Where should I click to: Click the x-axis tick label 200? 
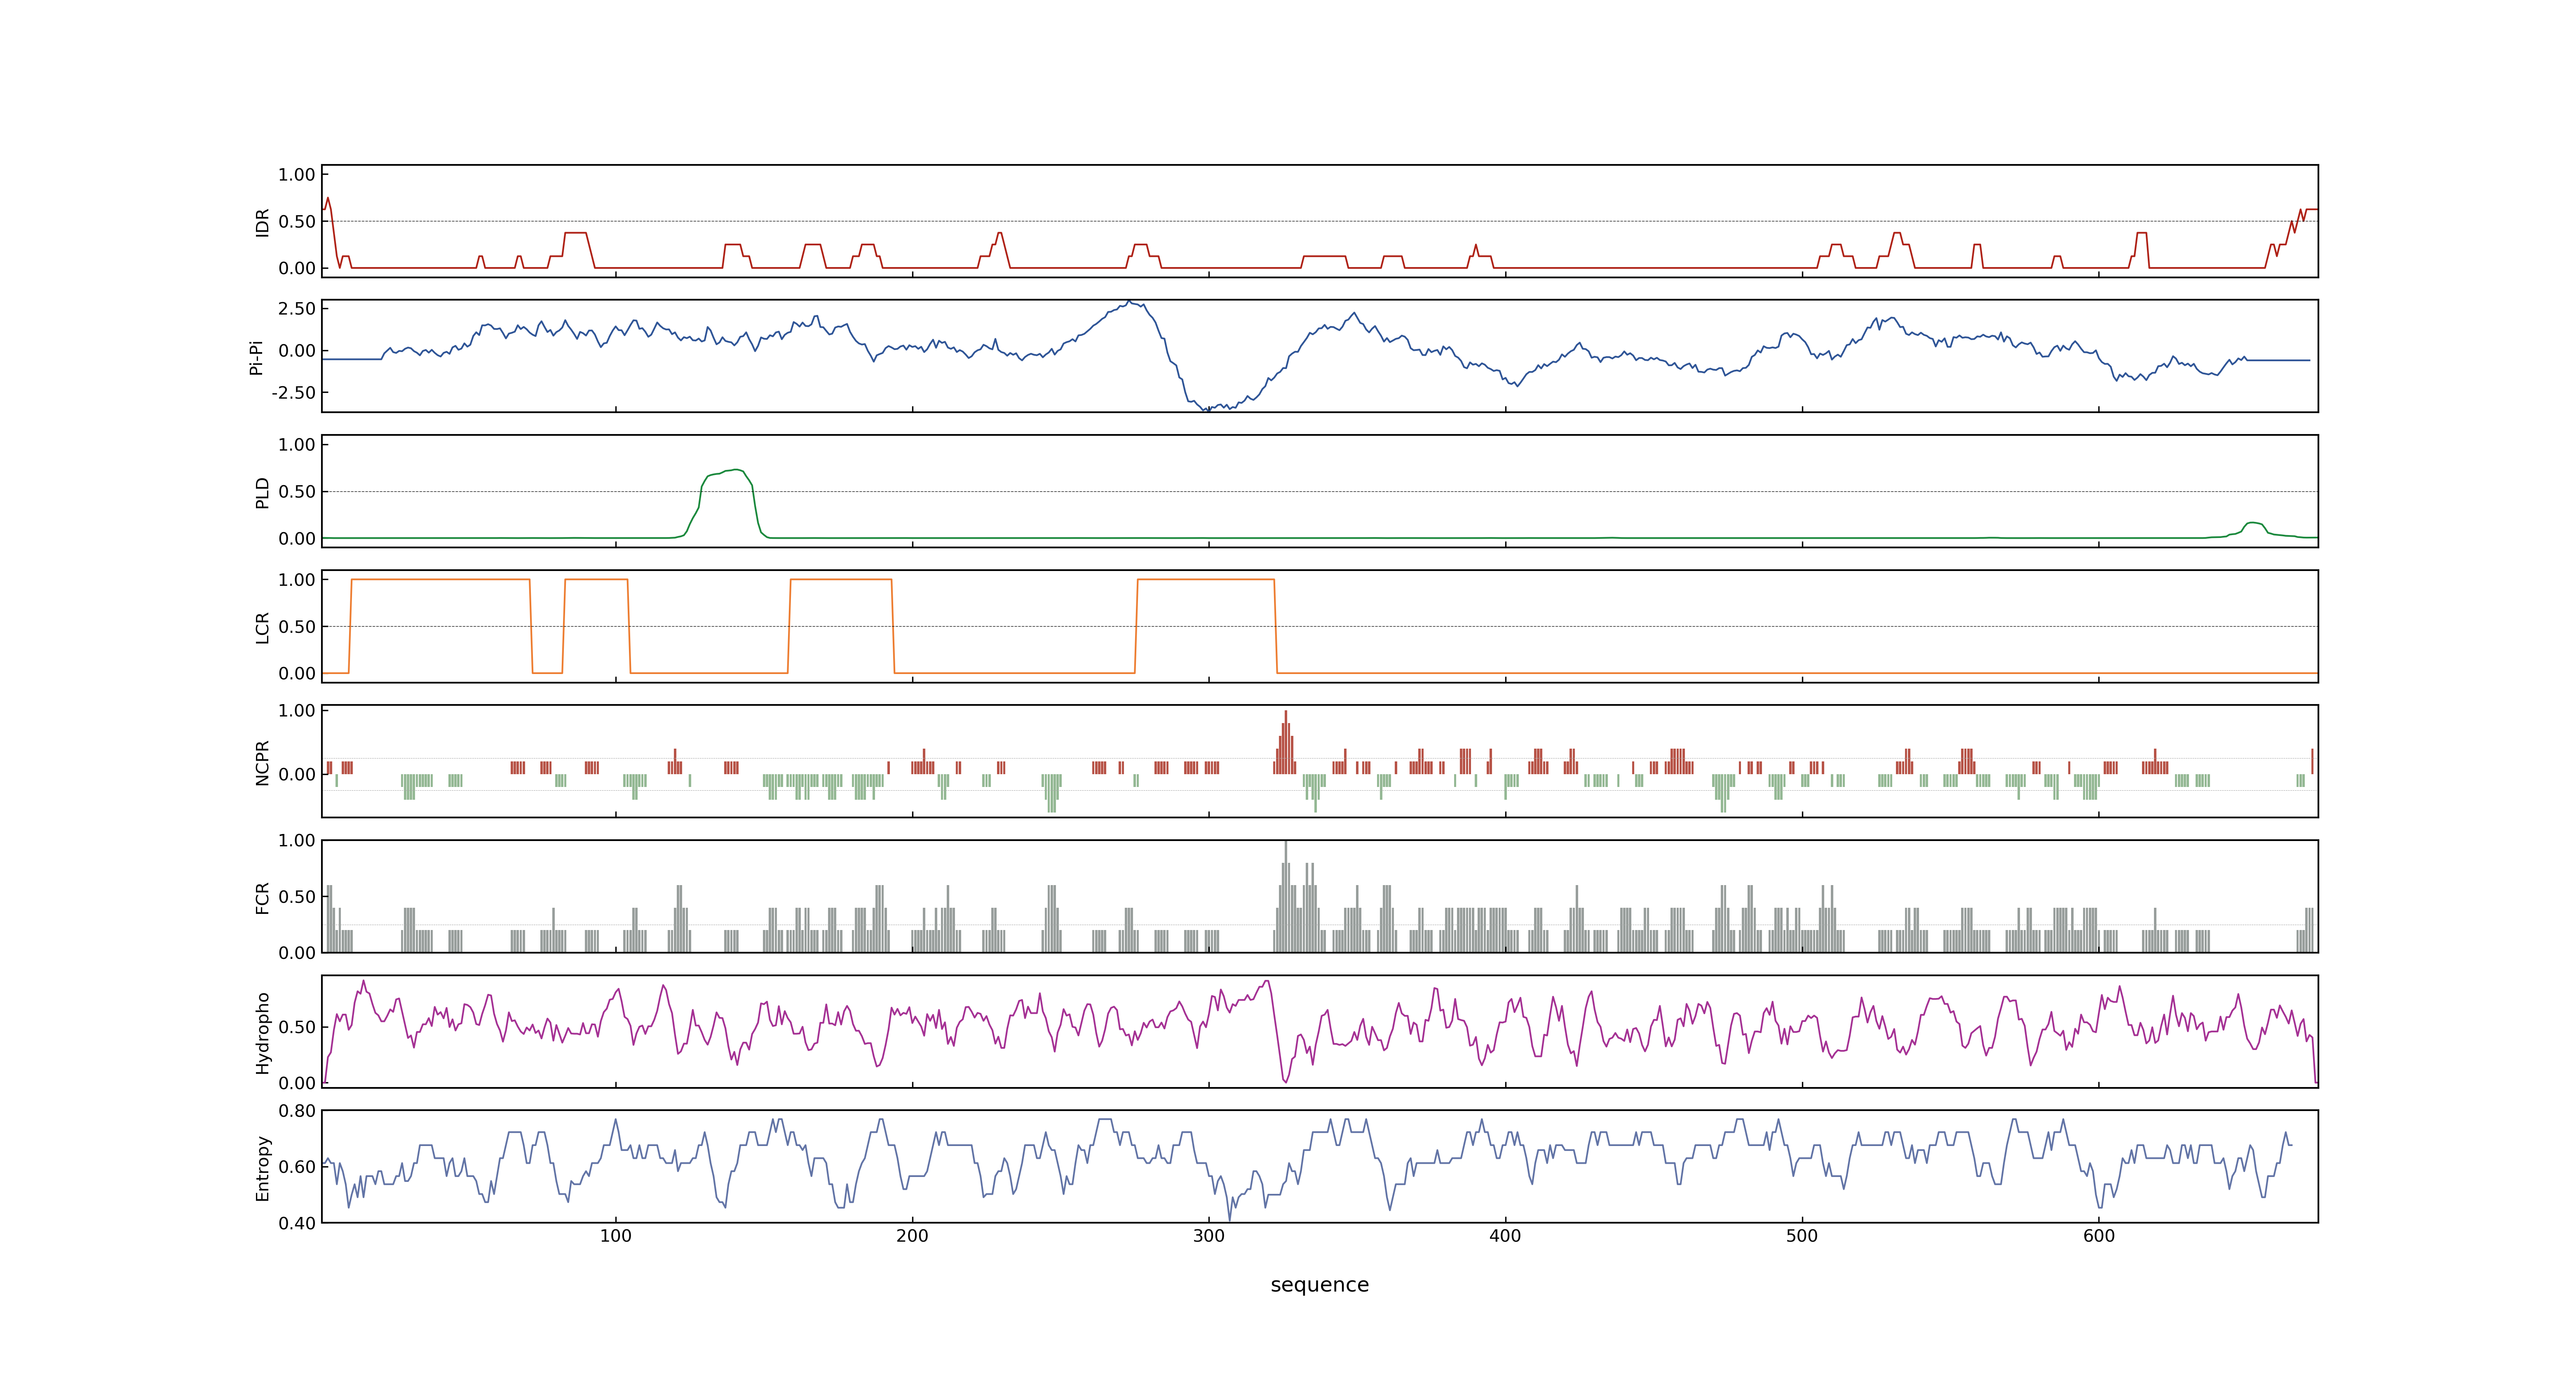[912, 1236]
